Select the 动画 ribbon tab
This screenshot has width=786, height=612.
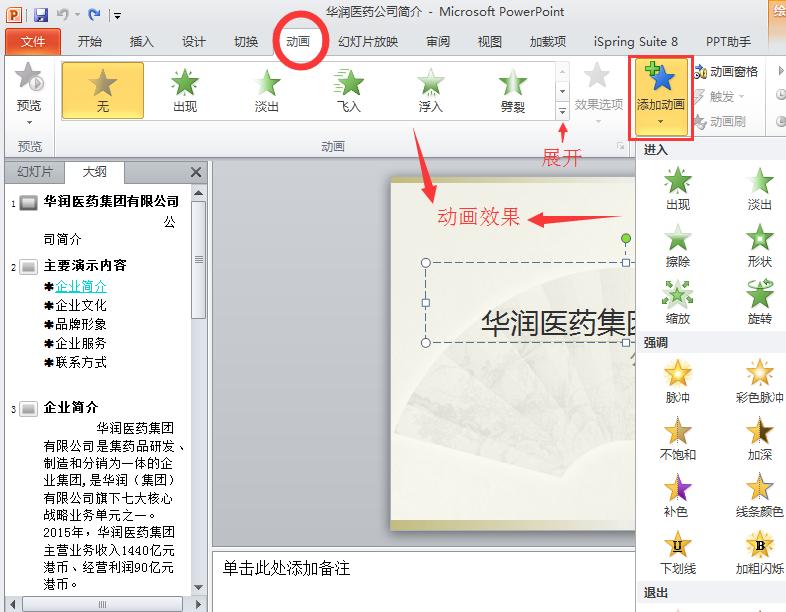[298, 42]
